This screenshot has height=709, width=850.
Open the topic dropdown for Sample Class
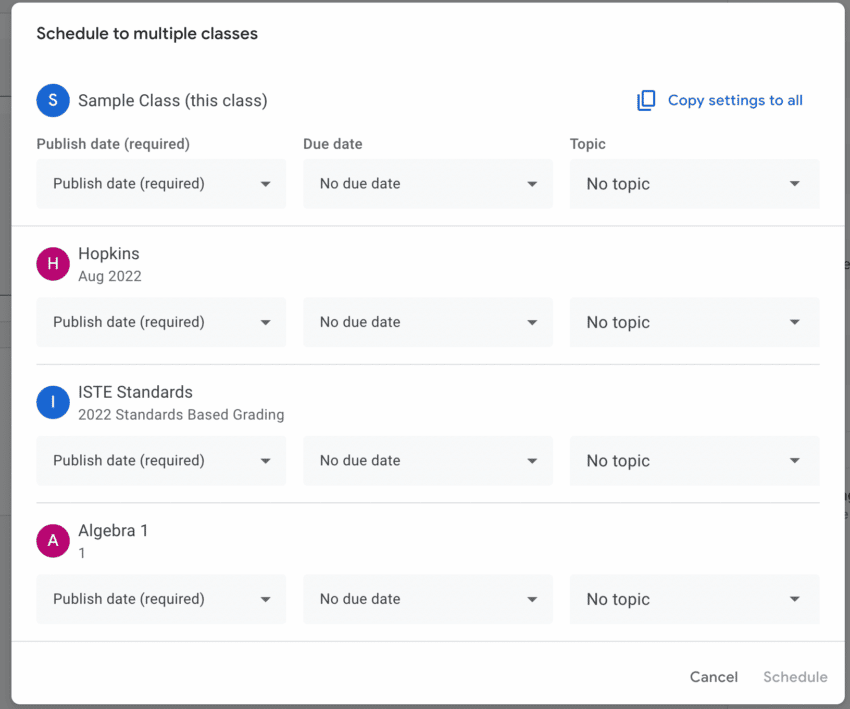pyautogui.click(x=694, y=184)
